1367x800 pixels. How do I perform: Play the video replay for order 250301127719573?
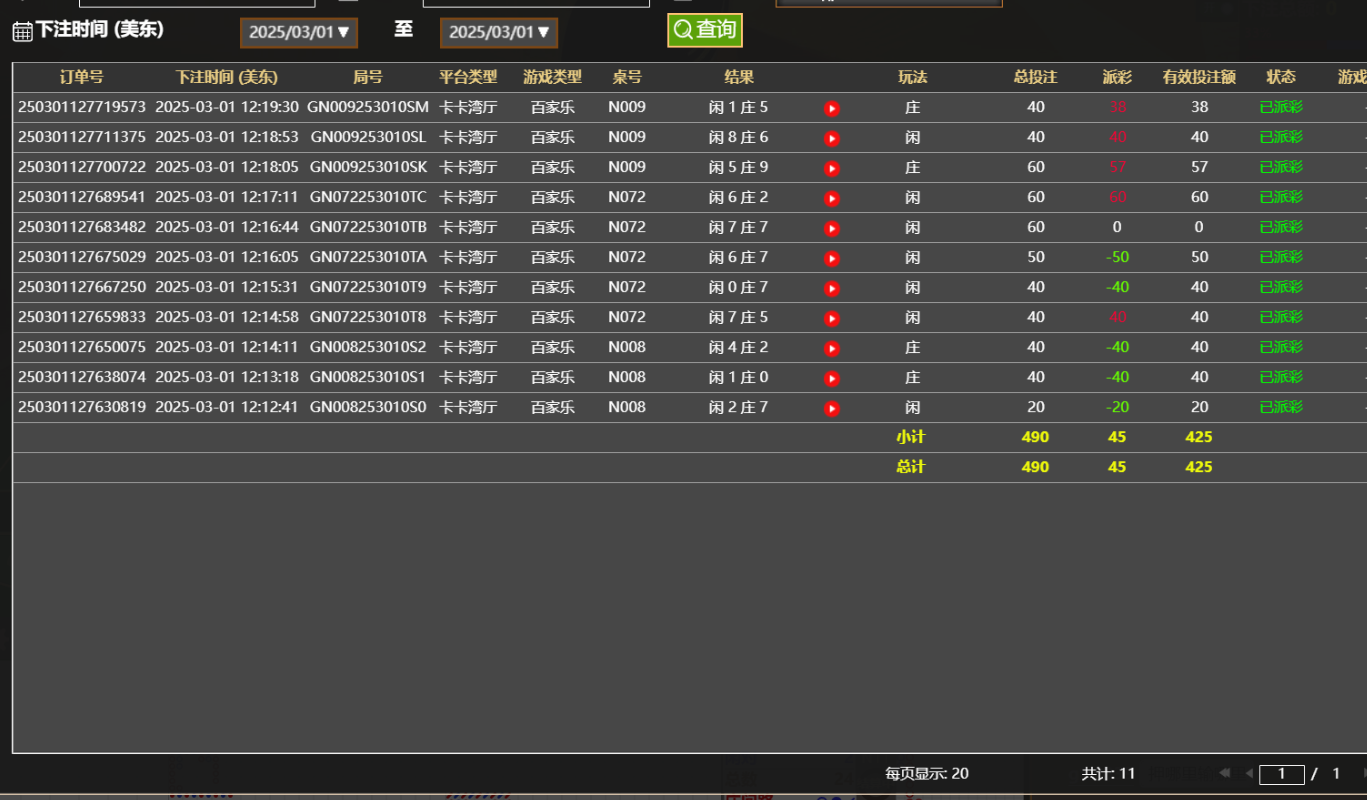tap(831, 107)
